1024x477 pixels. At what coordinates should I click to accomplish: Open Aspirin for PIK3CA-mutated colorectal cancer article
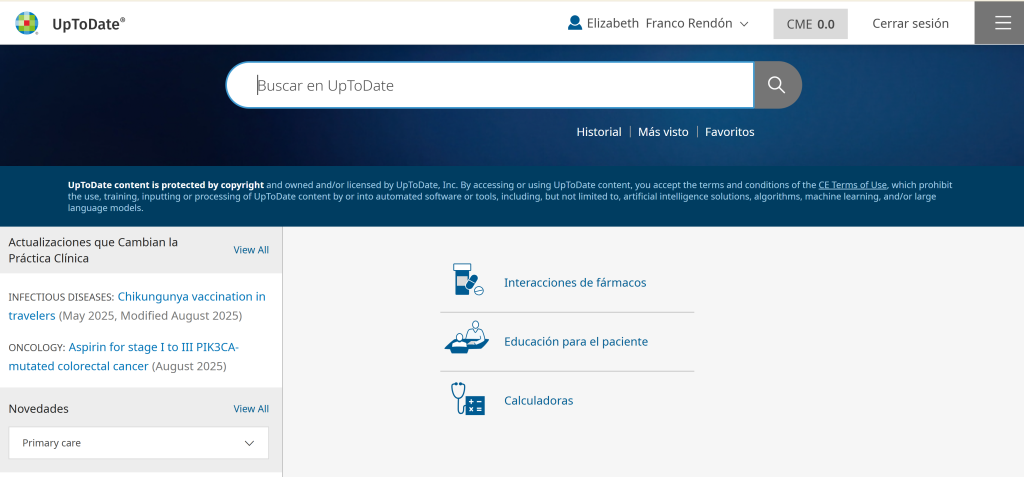point(124,356)
